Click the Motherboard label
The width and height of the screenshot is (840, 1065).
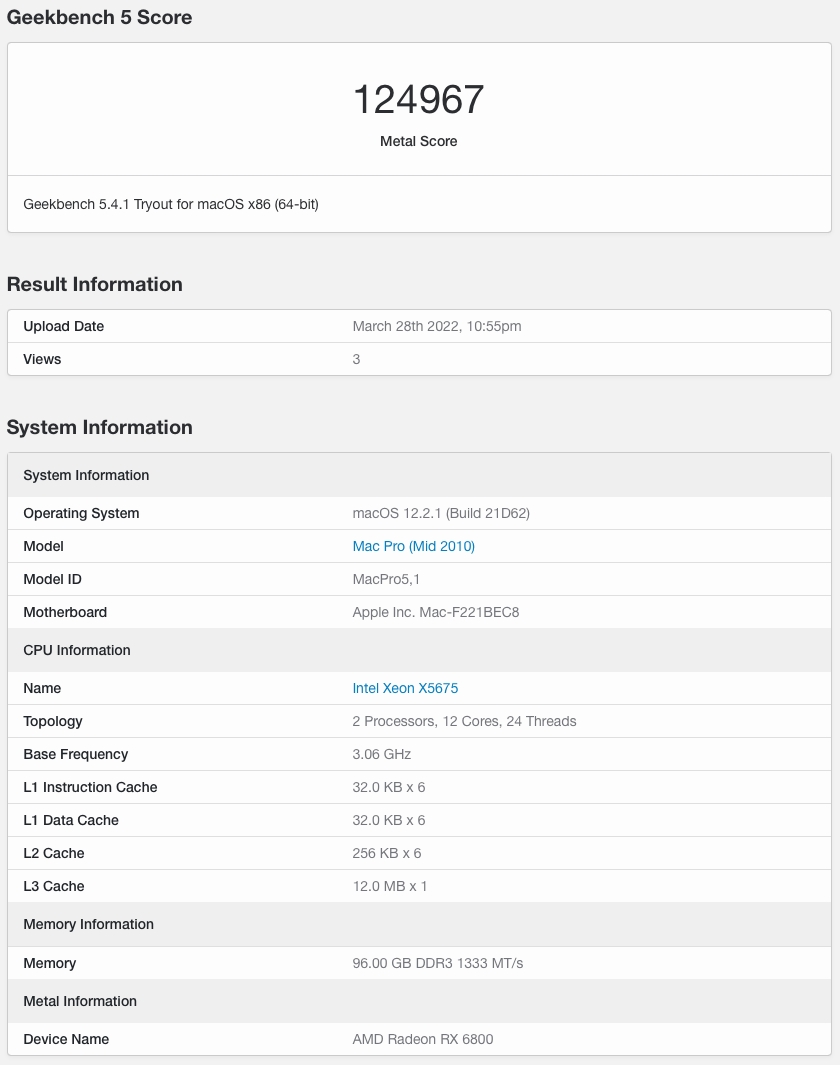(x=65, y=612)
